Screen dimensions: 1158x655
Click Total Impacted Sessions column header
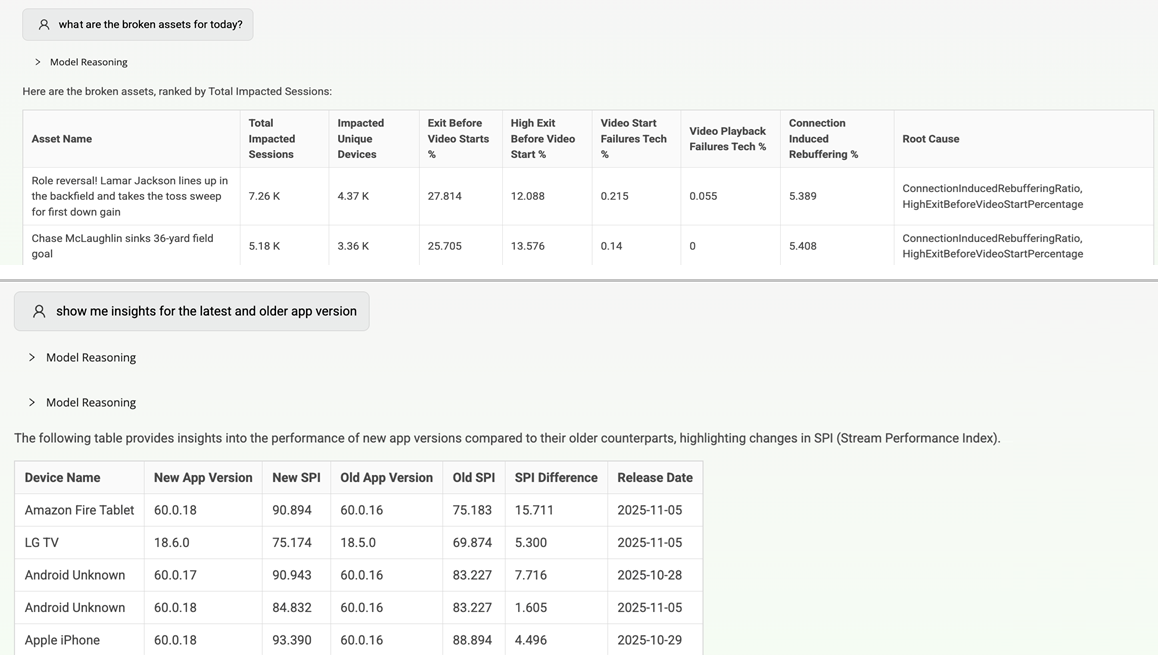pyautogui.click(x=272, y=139)
